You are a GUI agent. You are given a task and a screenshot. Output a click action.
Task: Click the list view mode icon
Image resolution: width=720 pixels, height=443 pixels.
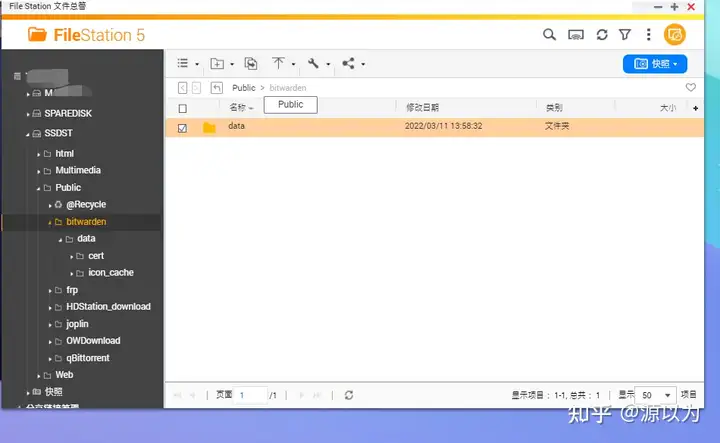(x=183, y=63)
